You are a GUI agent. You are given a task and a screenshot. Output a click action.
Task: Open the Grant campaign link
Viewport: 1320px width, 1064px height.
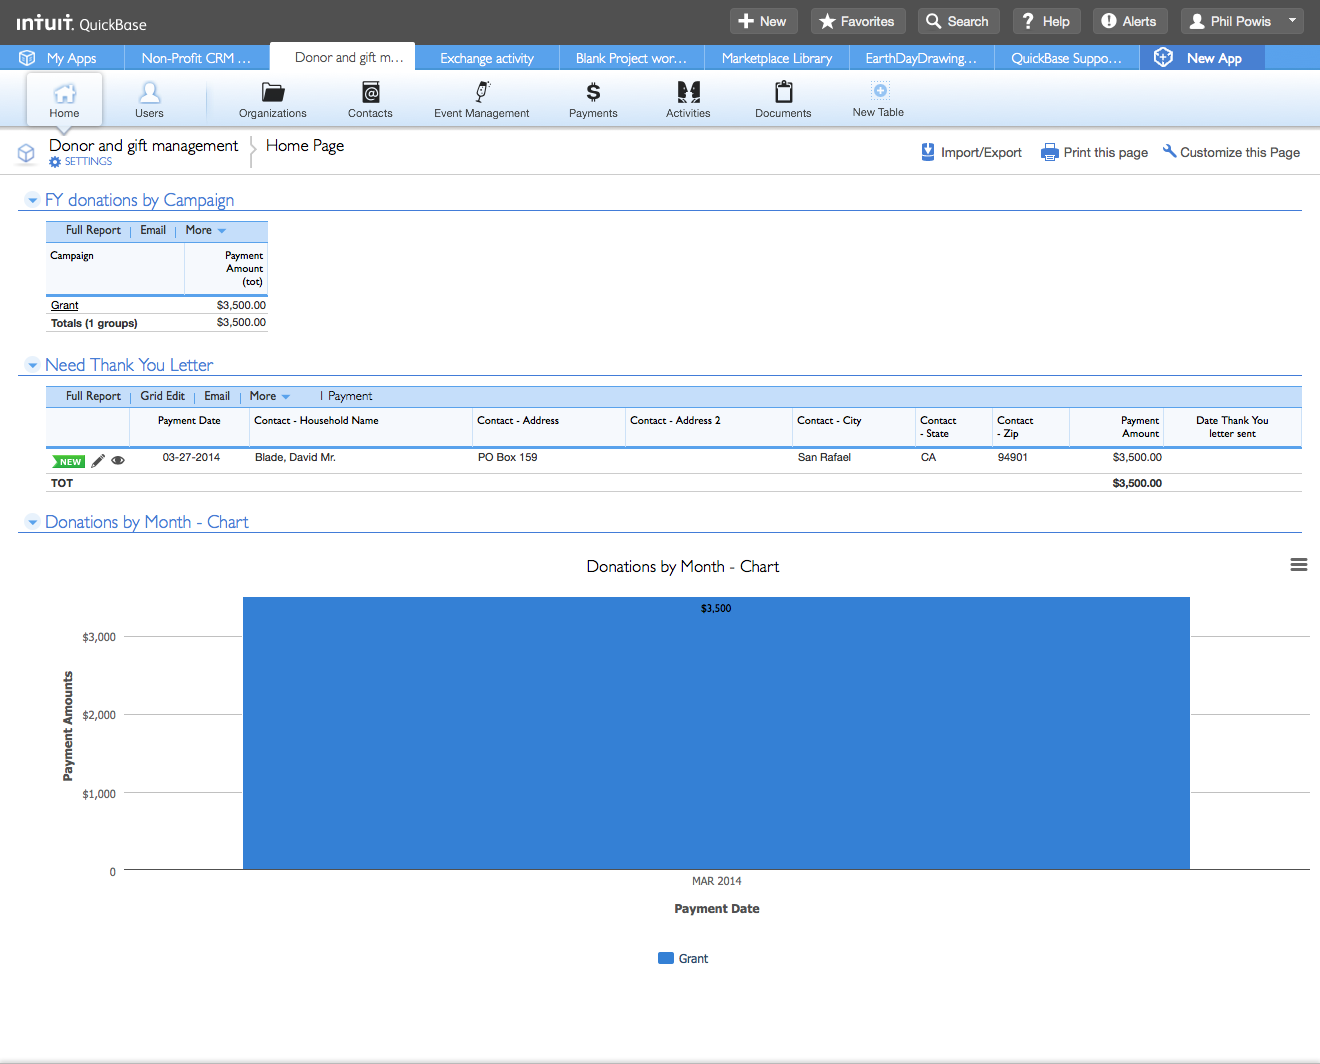click(64, 305)
